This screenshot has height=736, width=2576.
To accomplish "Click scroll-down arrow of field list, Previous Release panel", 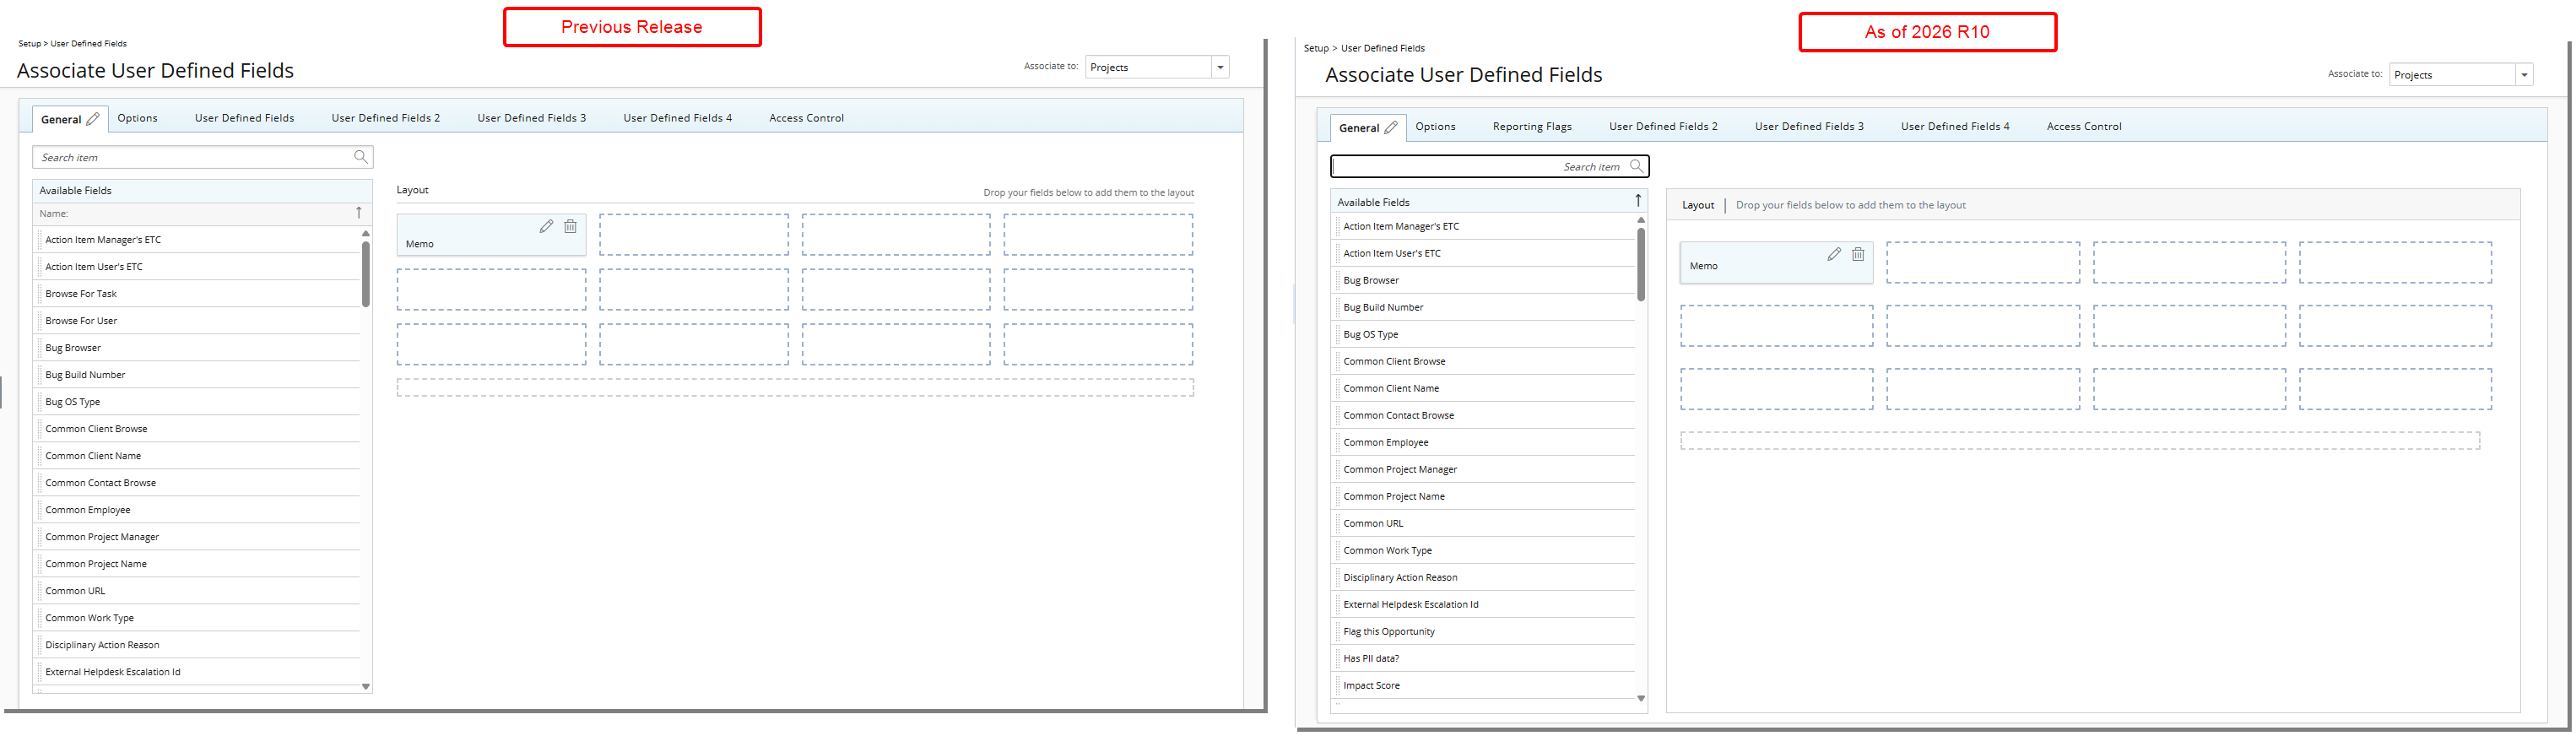I will coord(366,686).
